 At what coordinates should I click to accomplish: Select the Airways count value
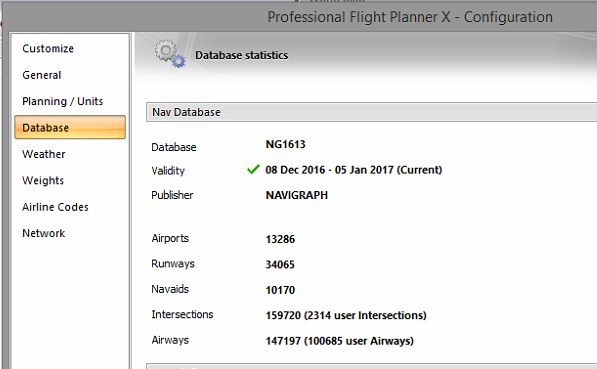(340, 341)
